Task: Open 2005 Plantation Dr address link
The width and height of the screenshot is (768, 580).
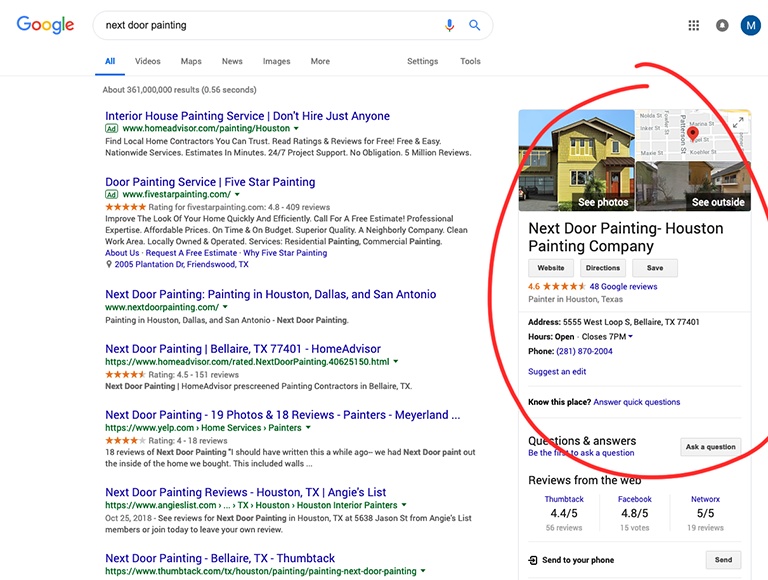Action: 182,265
